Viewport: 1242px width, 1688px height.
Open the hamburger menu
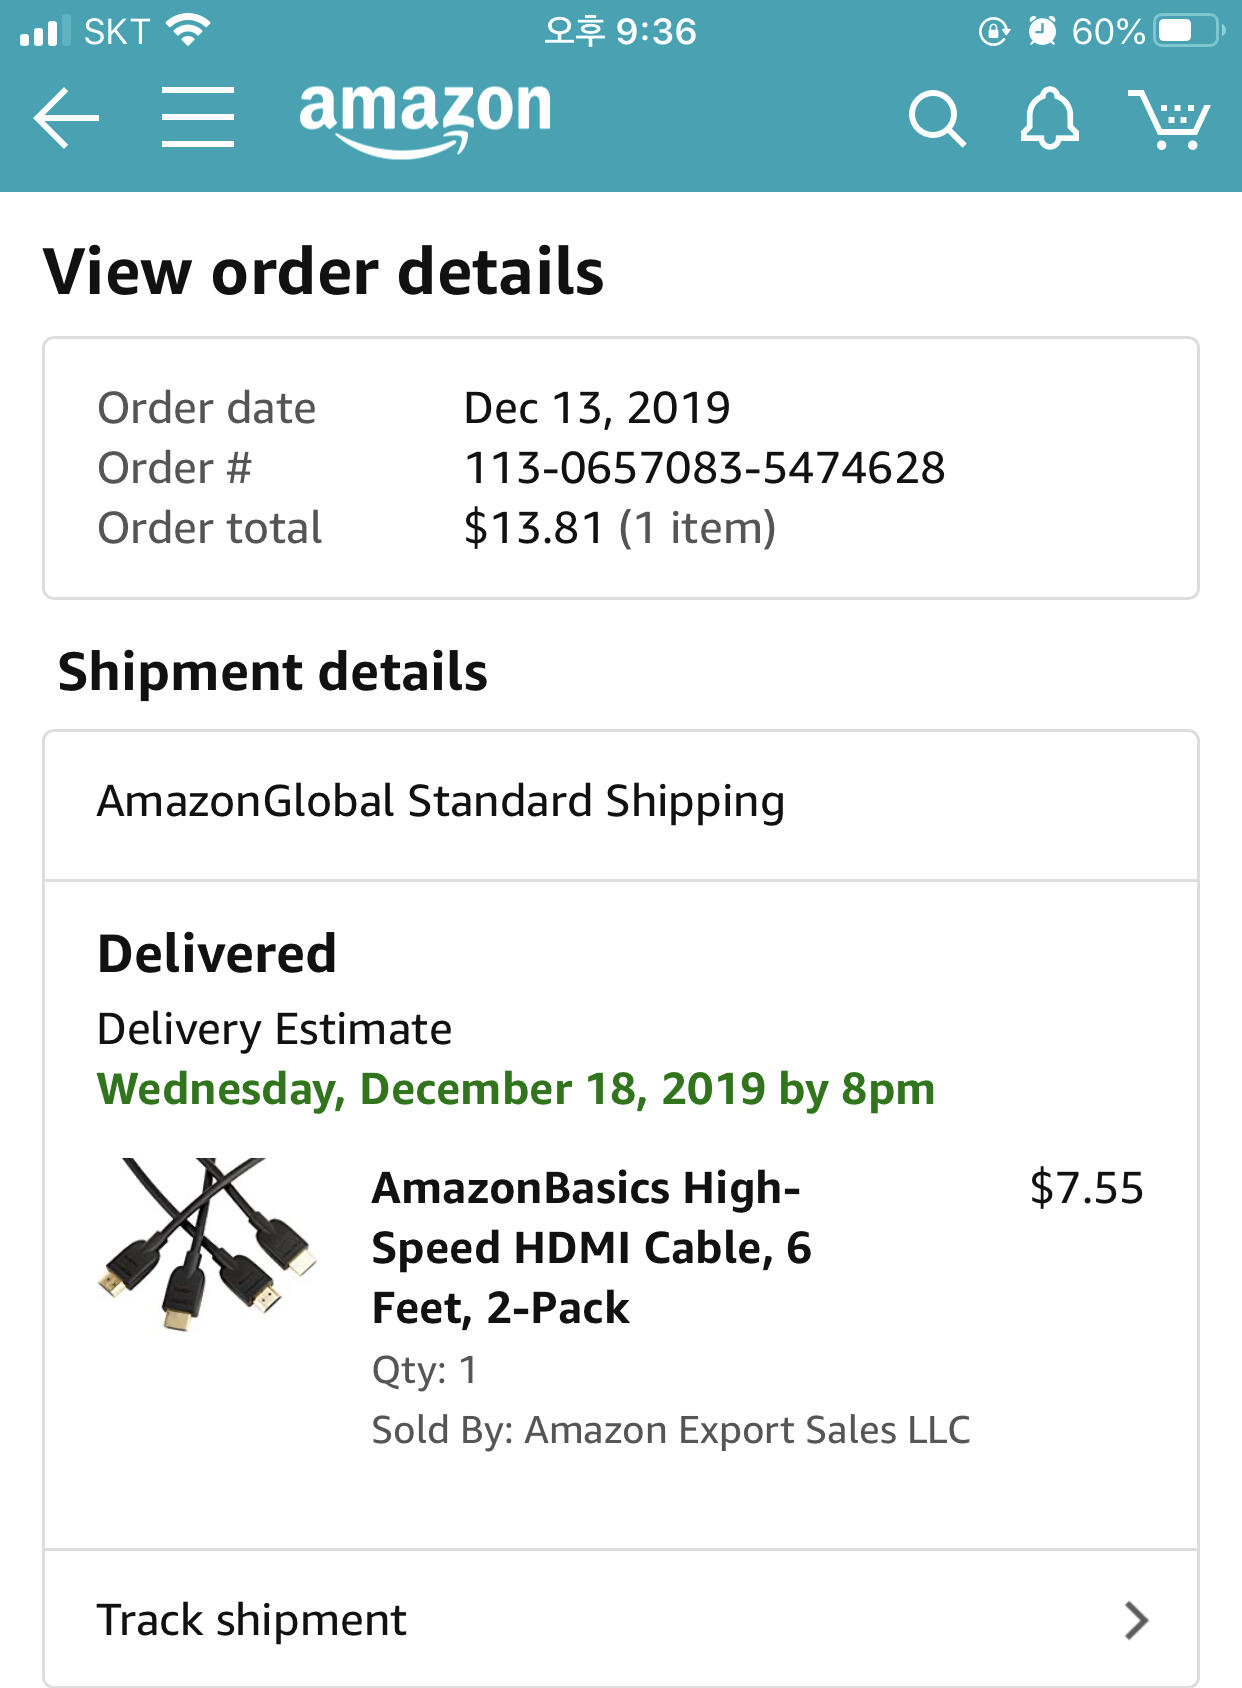tap(198, 117)
